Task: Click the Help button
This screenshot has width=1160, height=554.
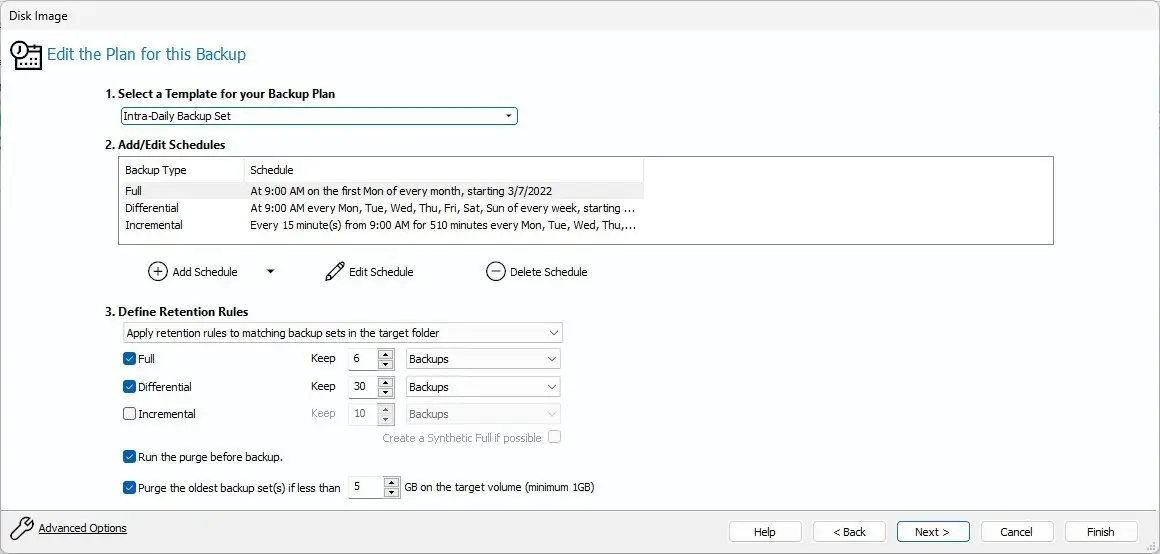Action: click(765, 532)
